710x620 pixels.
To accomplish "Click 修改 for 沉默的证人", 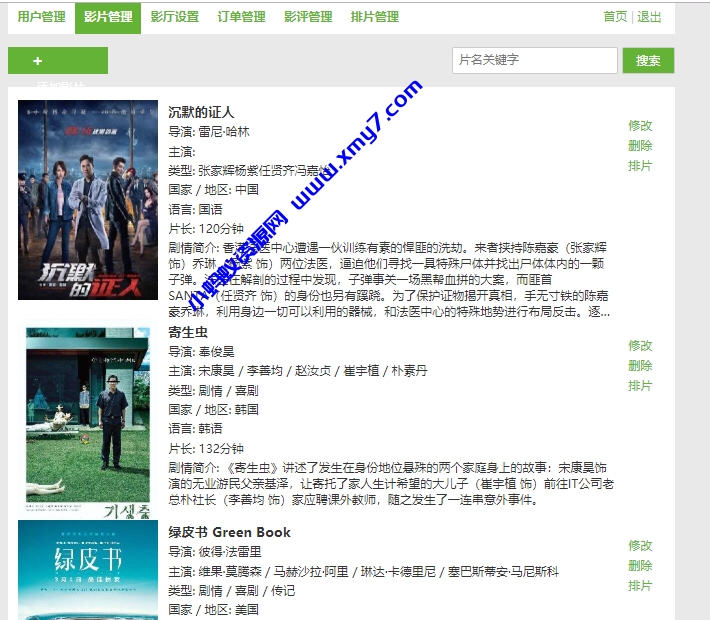I will (x=640, y=125).
